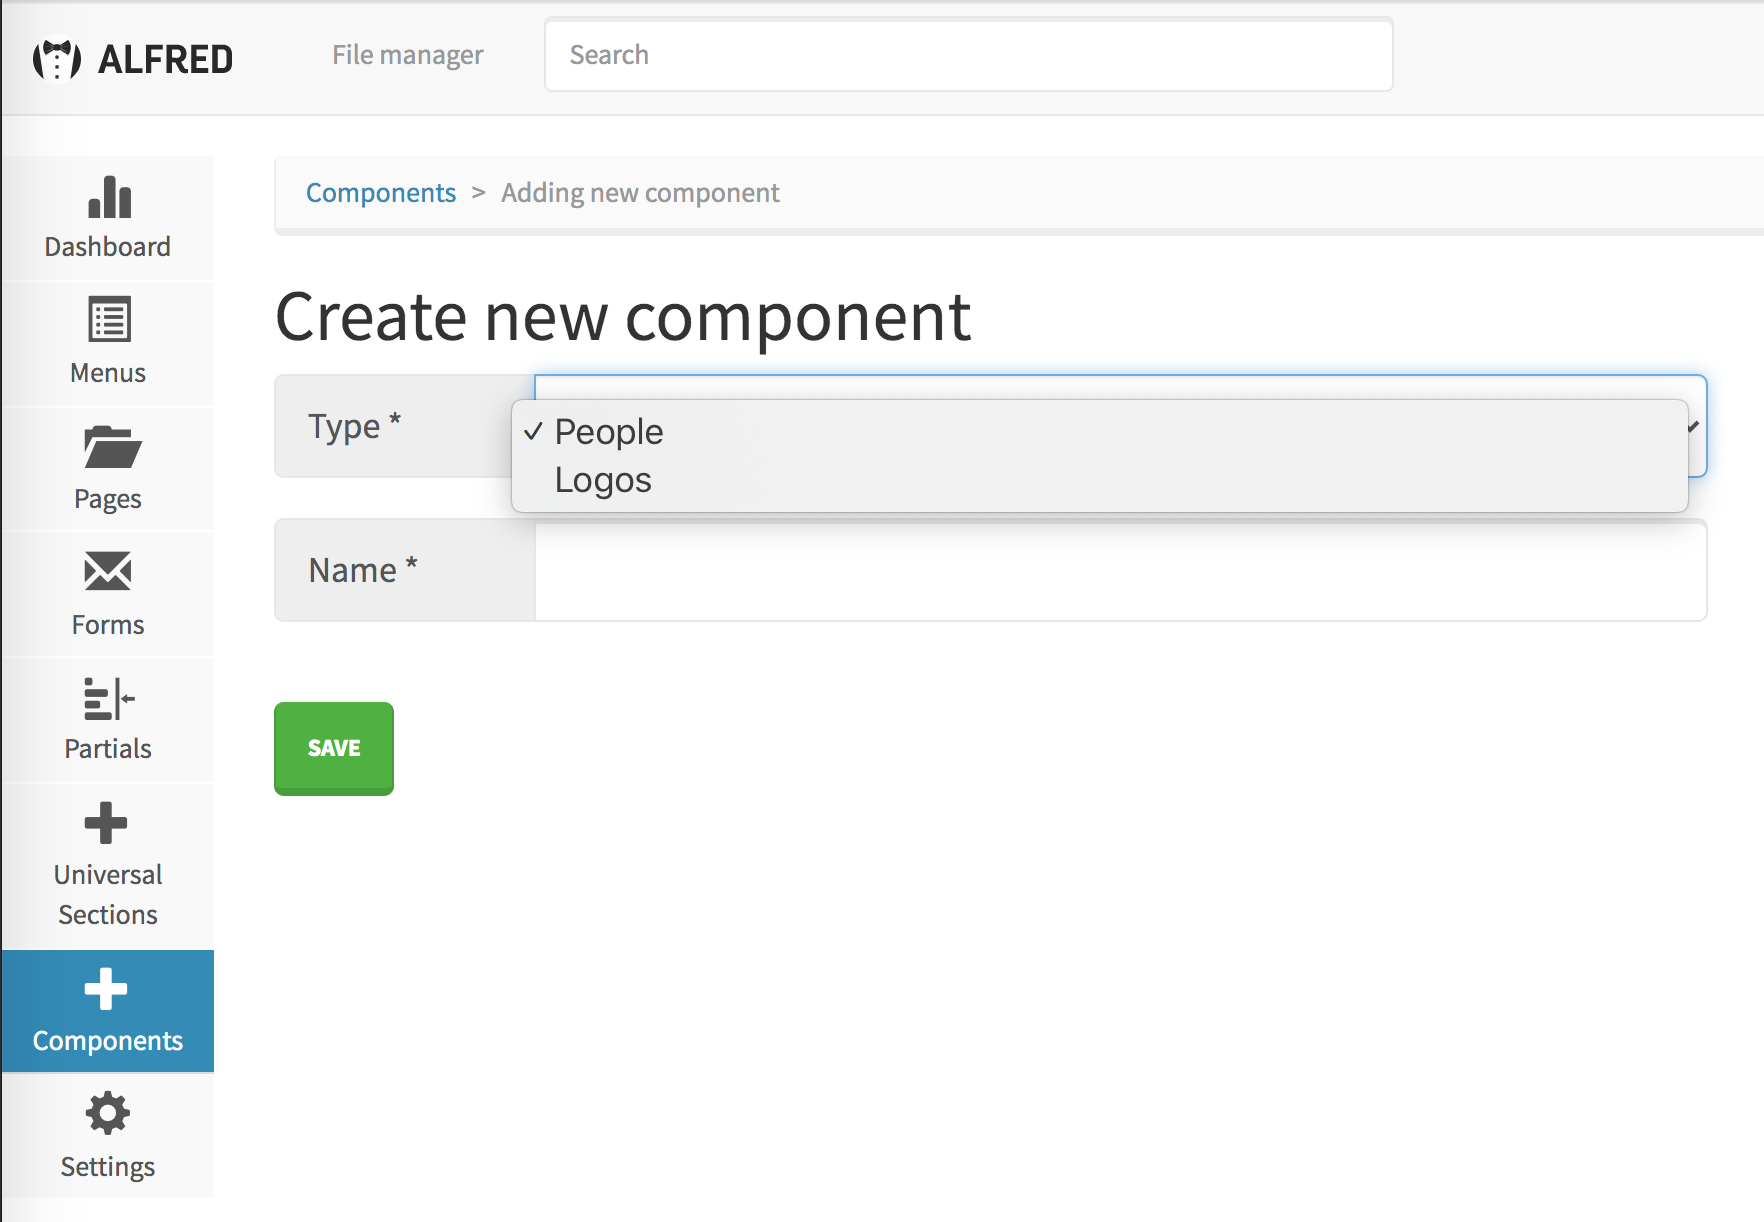Click the Alfred bowtie logo
The width and height of the screenshot is (1764, 1222).
click(56, 58)
